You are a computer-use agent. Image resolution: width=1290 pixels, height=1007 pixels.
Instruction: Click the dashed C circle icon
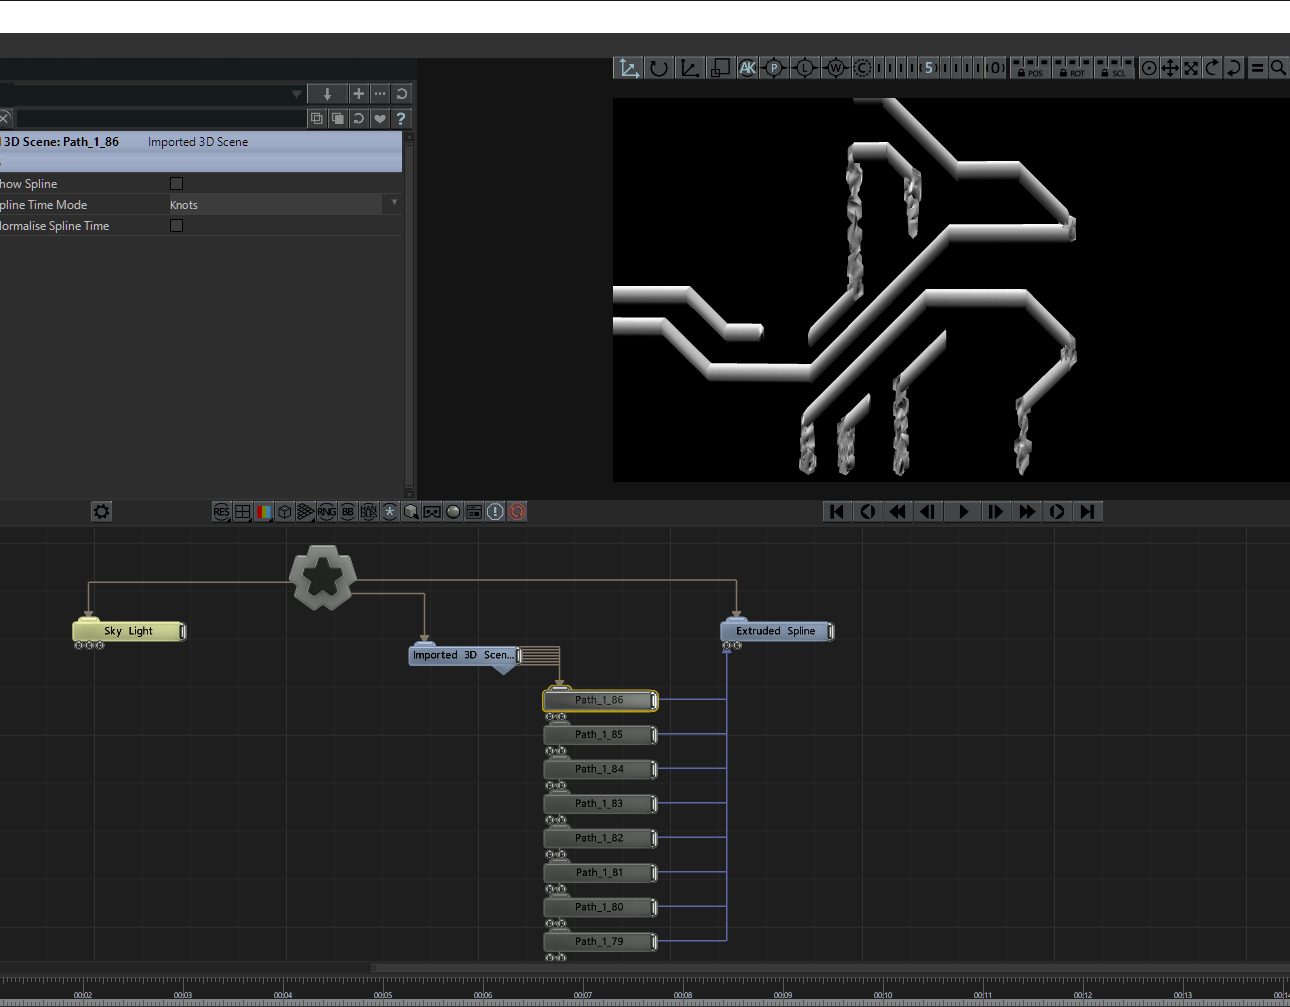pos(863,68)
